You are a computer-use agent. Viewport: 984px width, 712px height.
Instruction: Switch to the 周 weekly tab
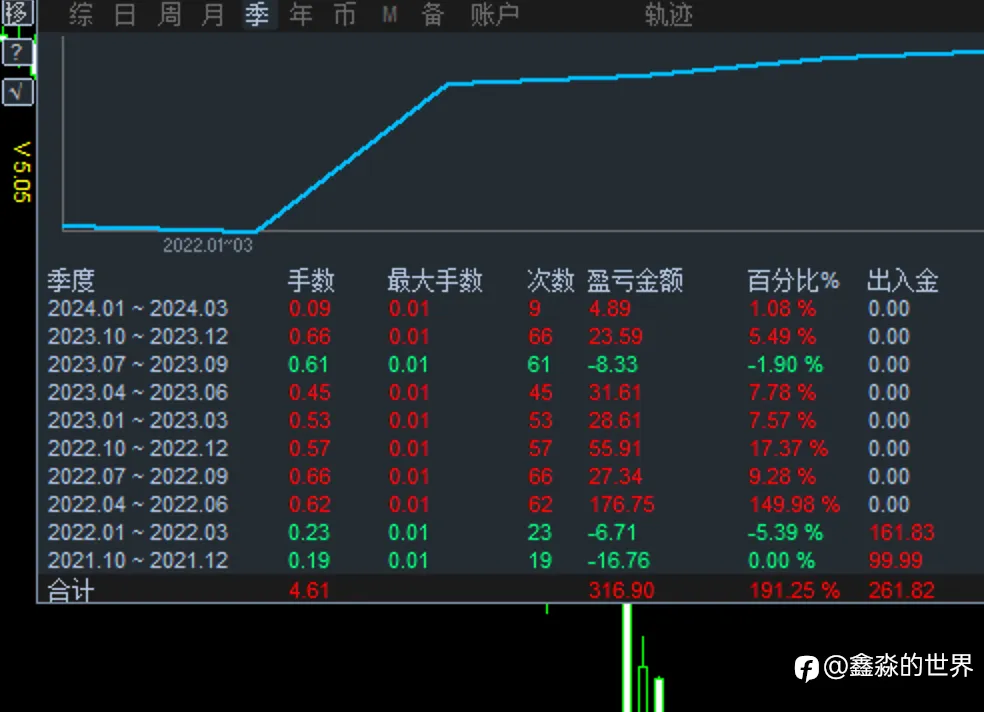[169, 14]
